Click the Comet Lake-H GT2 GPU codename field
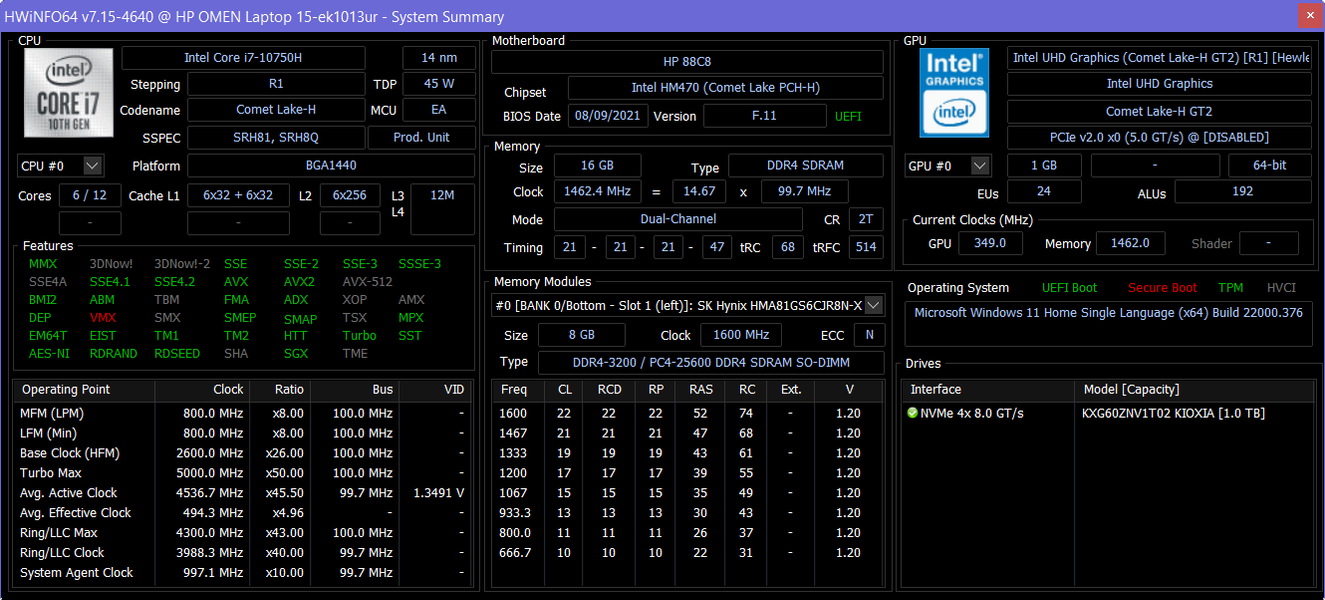The image size is (1325, 600). click(x=1159, y=111)
